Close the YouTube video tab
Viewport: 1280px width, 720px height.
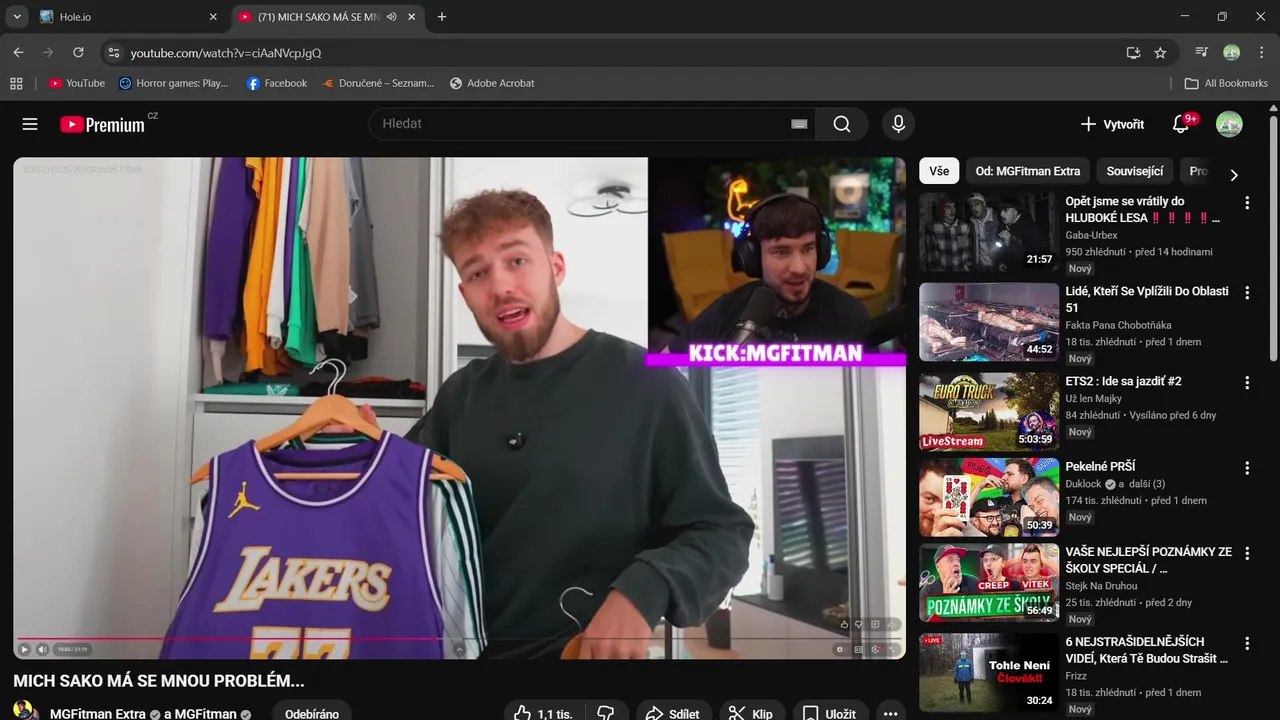click(412, 17)
